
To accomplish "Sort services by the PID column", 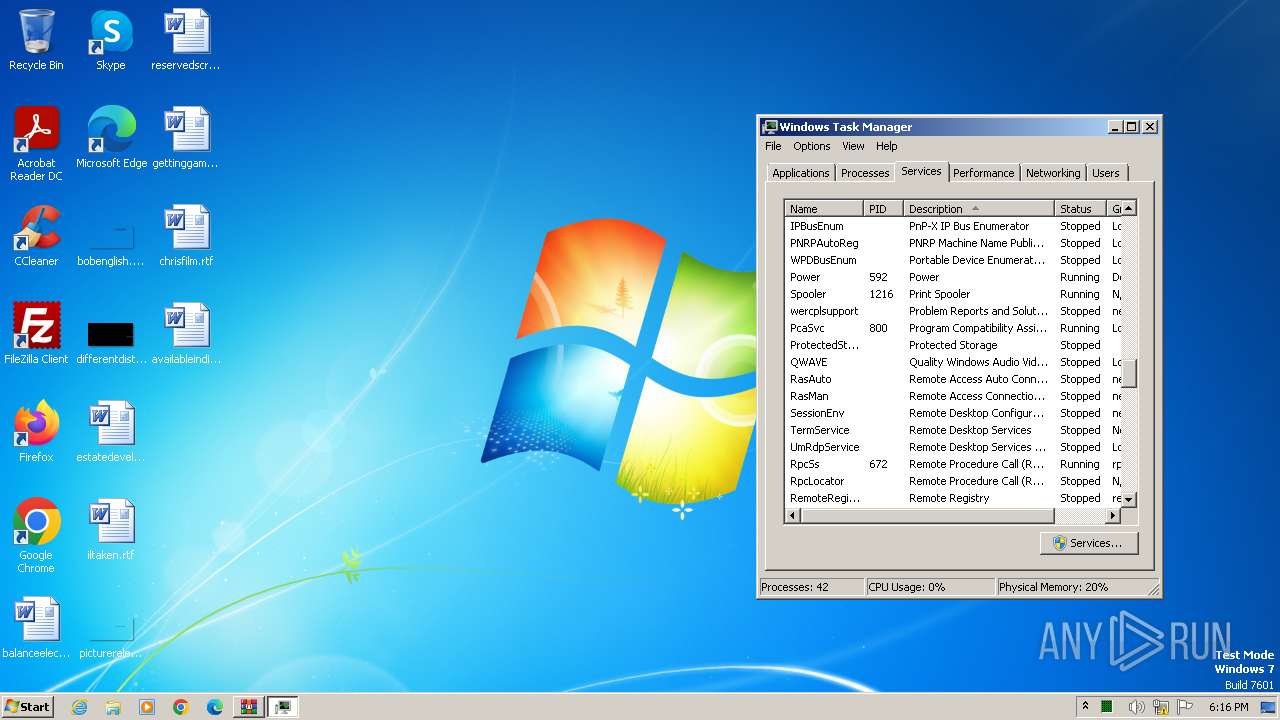I will point(884,209).
